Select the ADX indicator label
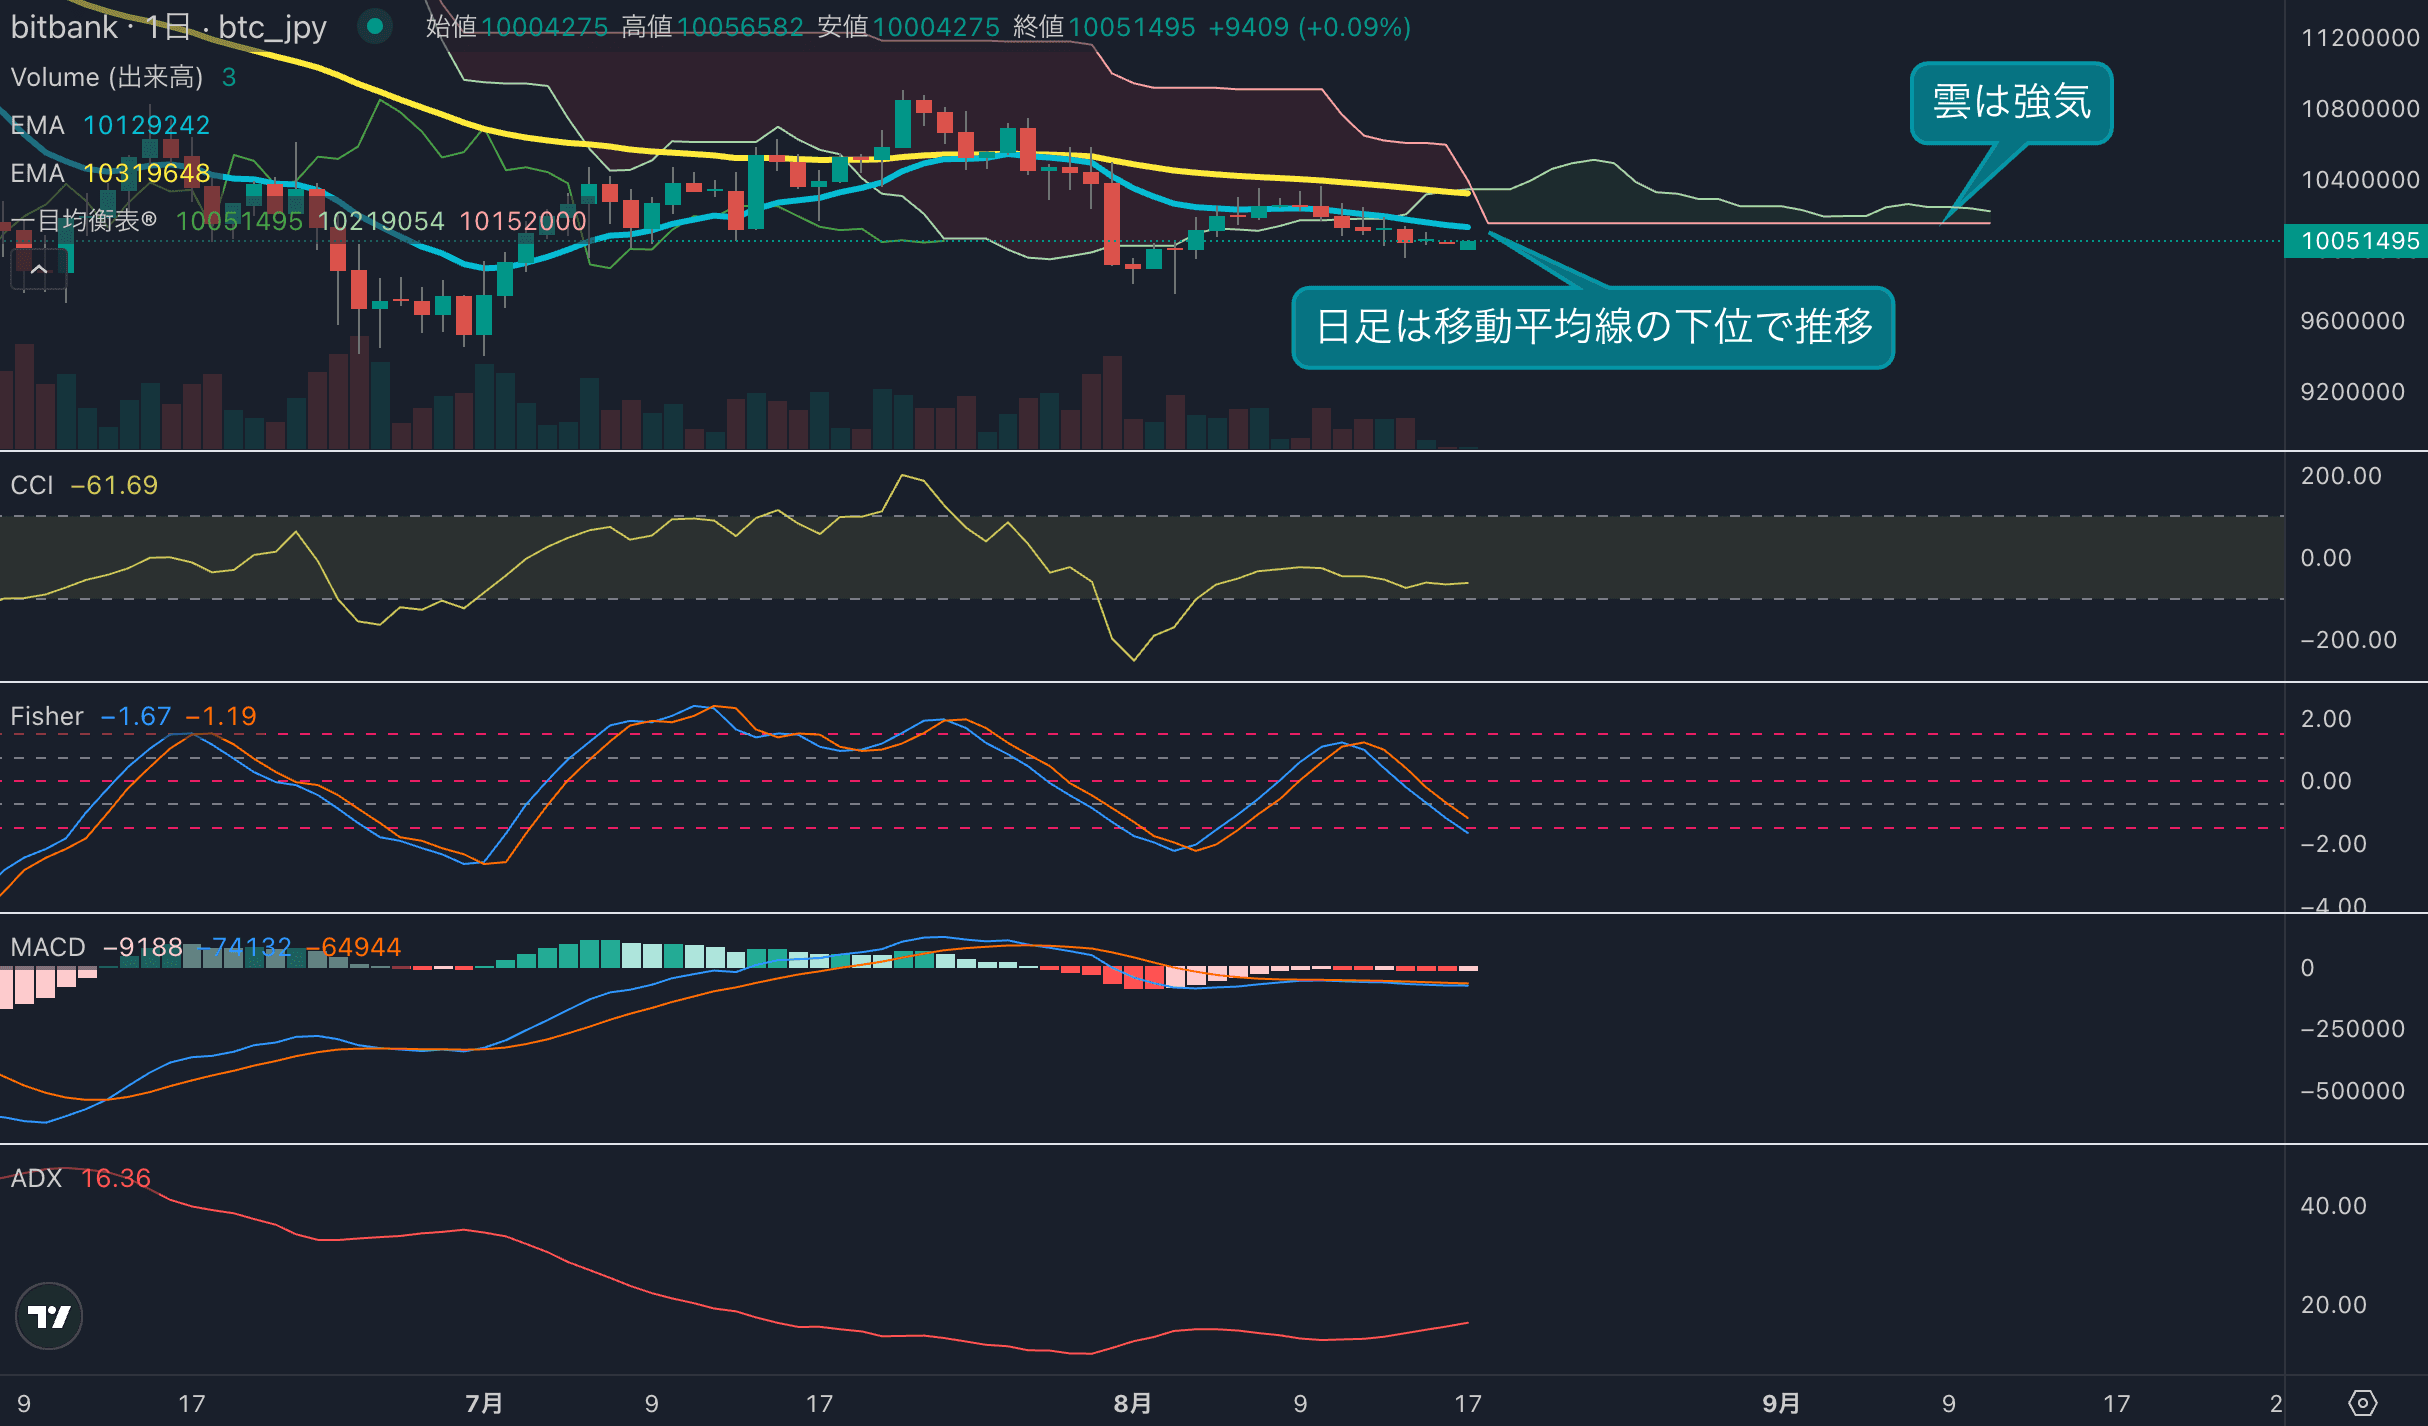The width and height of the screenshot is (2428, 1426). click(x=36, y=1178)
